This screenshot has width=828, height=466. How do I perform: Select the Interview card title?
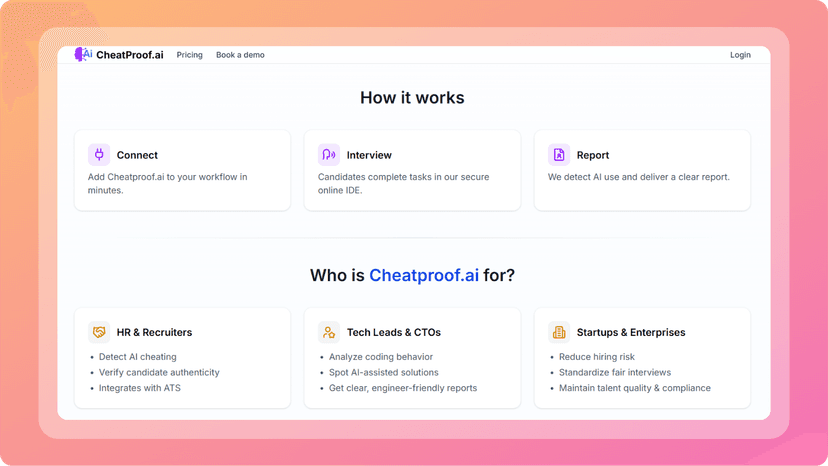[369, 155]
